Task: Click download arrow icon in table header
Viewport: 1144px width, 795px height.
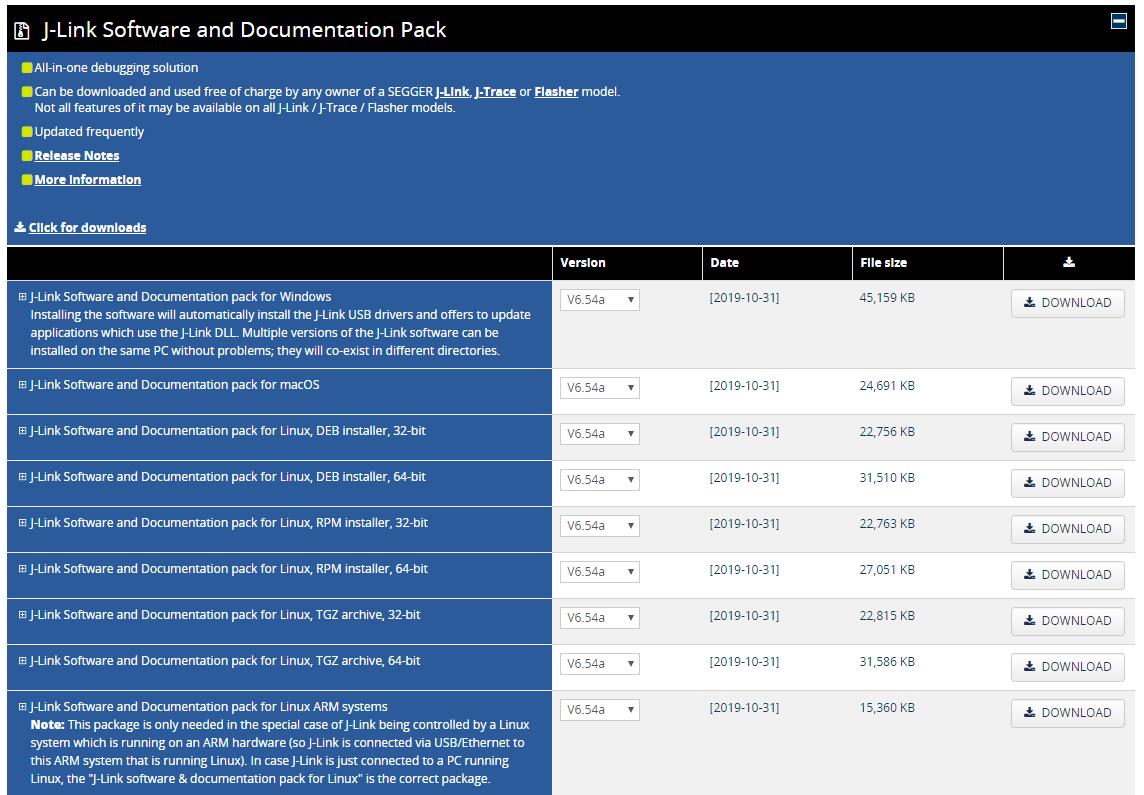Action: point(1069,263)
